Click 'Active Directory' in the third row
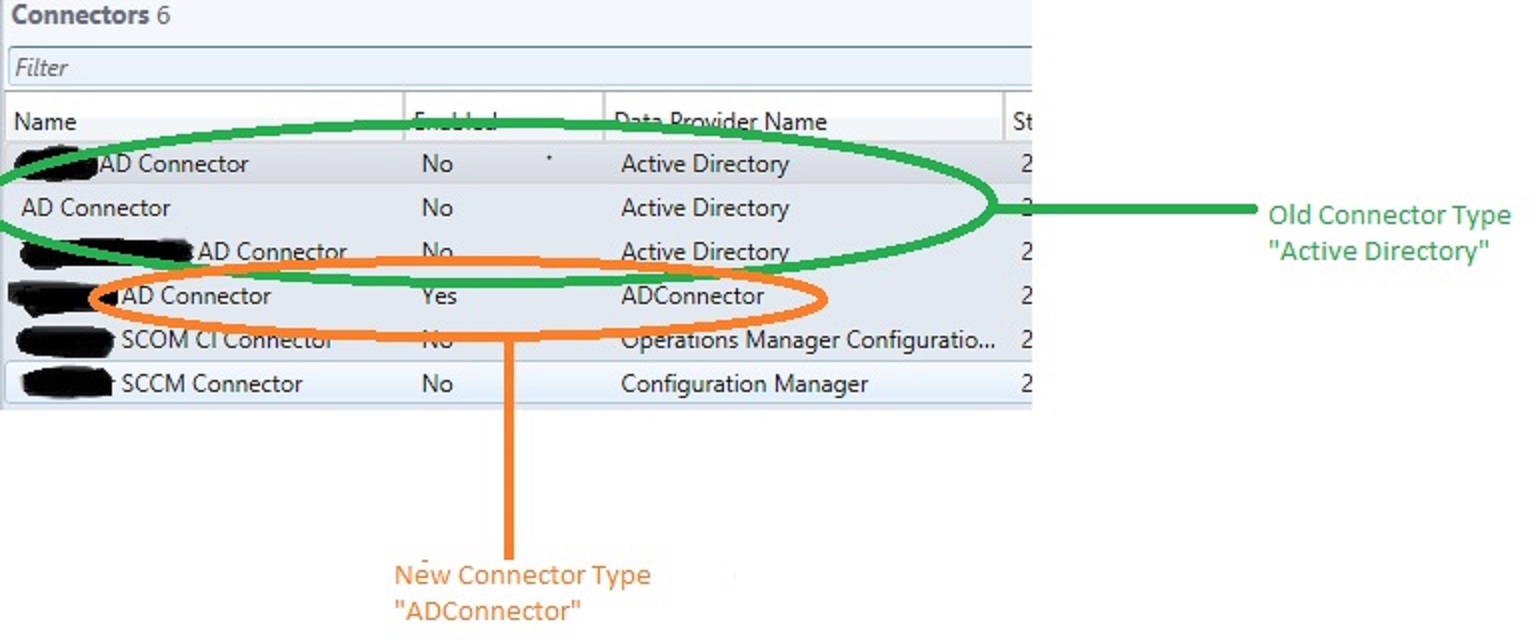 [x=705, y=252]
